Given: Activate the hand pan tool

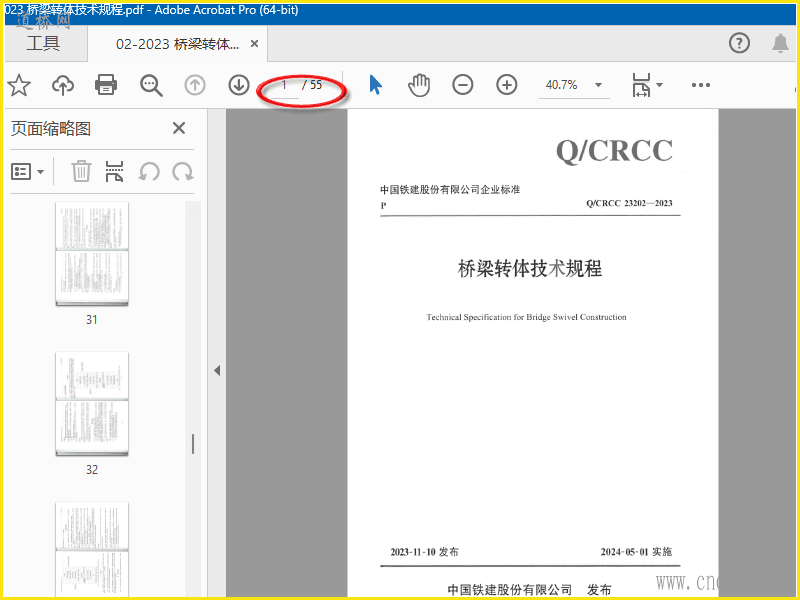Looking at the screenshot, I should click(419, 85).
